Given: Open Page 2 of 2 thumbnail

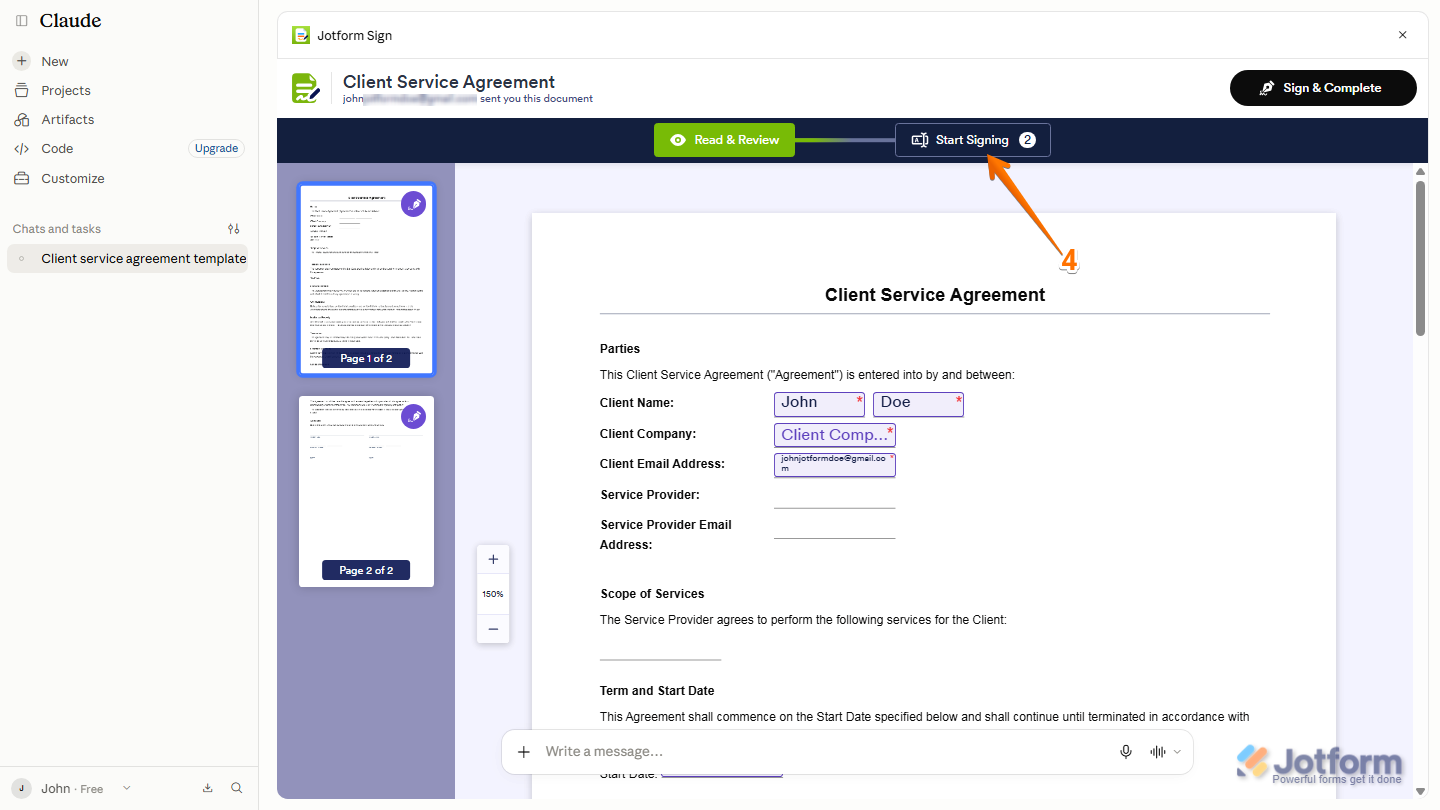Looking at the screenshot, I should pos(366,491).
